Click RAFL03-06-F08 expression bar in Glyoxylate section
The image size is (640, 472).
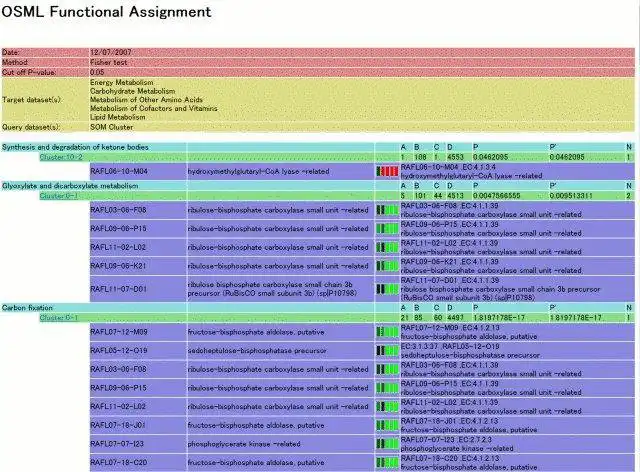[387, 210]
